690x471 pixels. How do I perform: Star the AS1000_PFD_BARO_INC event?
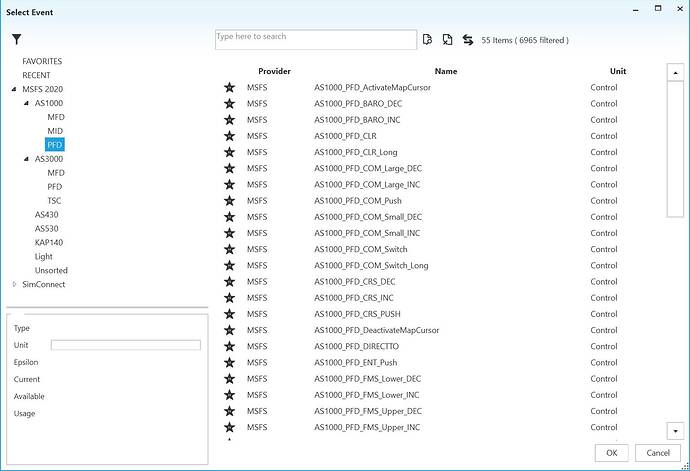coord(229,120)
